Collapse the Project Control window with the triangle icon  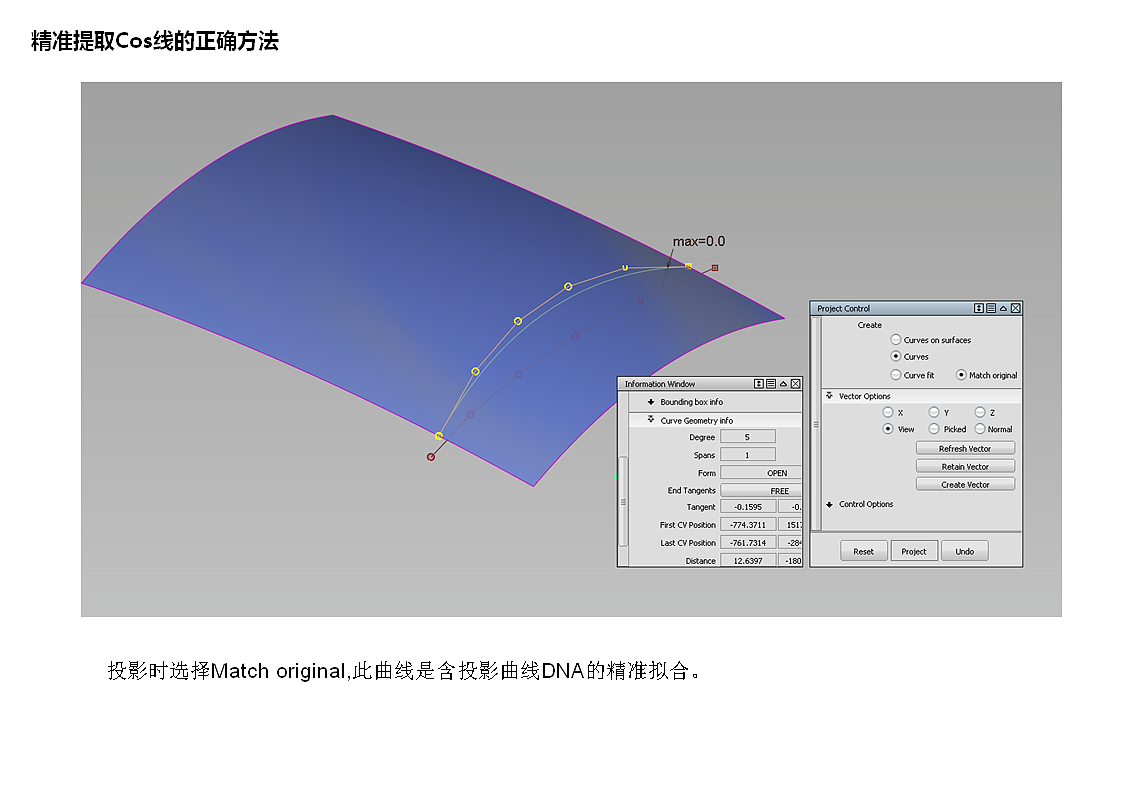(x=1003, y=308)
